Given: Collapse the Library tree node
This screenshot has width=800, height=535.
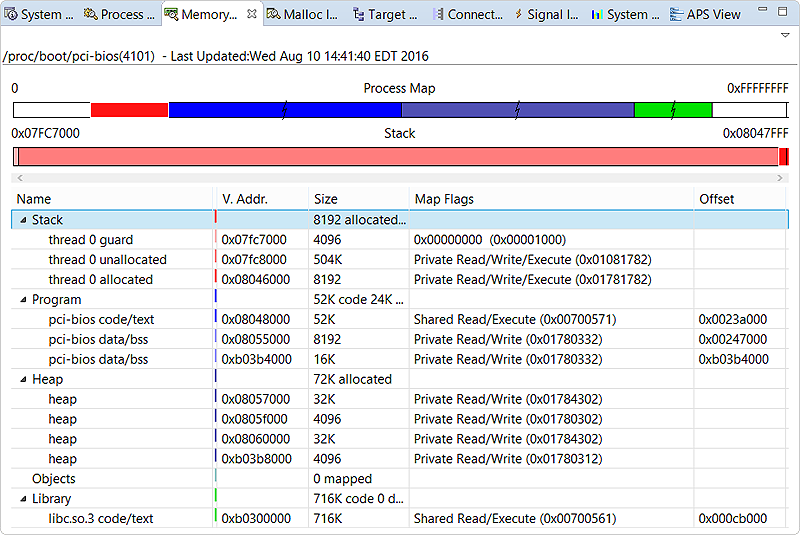Looking at the screenshot, I should click(23, 499).
